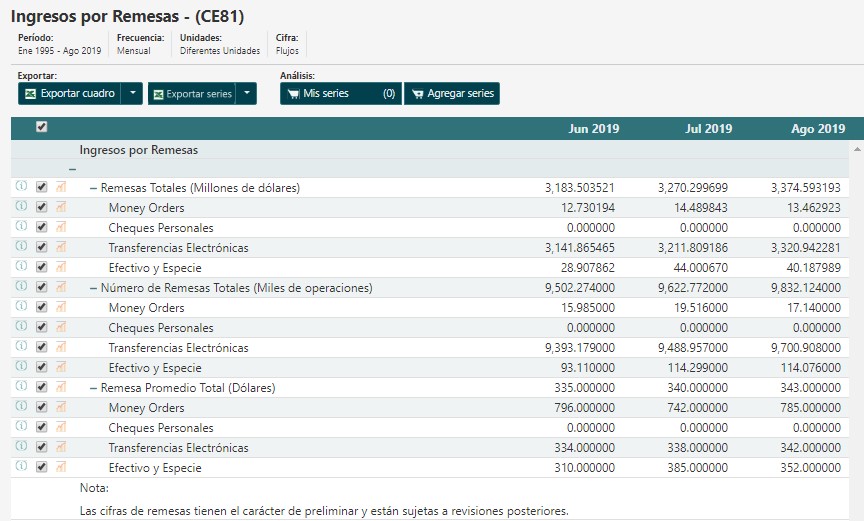Click the Agregar series button
Viewport: 864px width, 521px height.
coord(451,94)
